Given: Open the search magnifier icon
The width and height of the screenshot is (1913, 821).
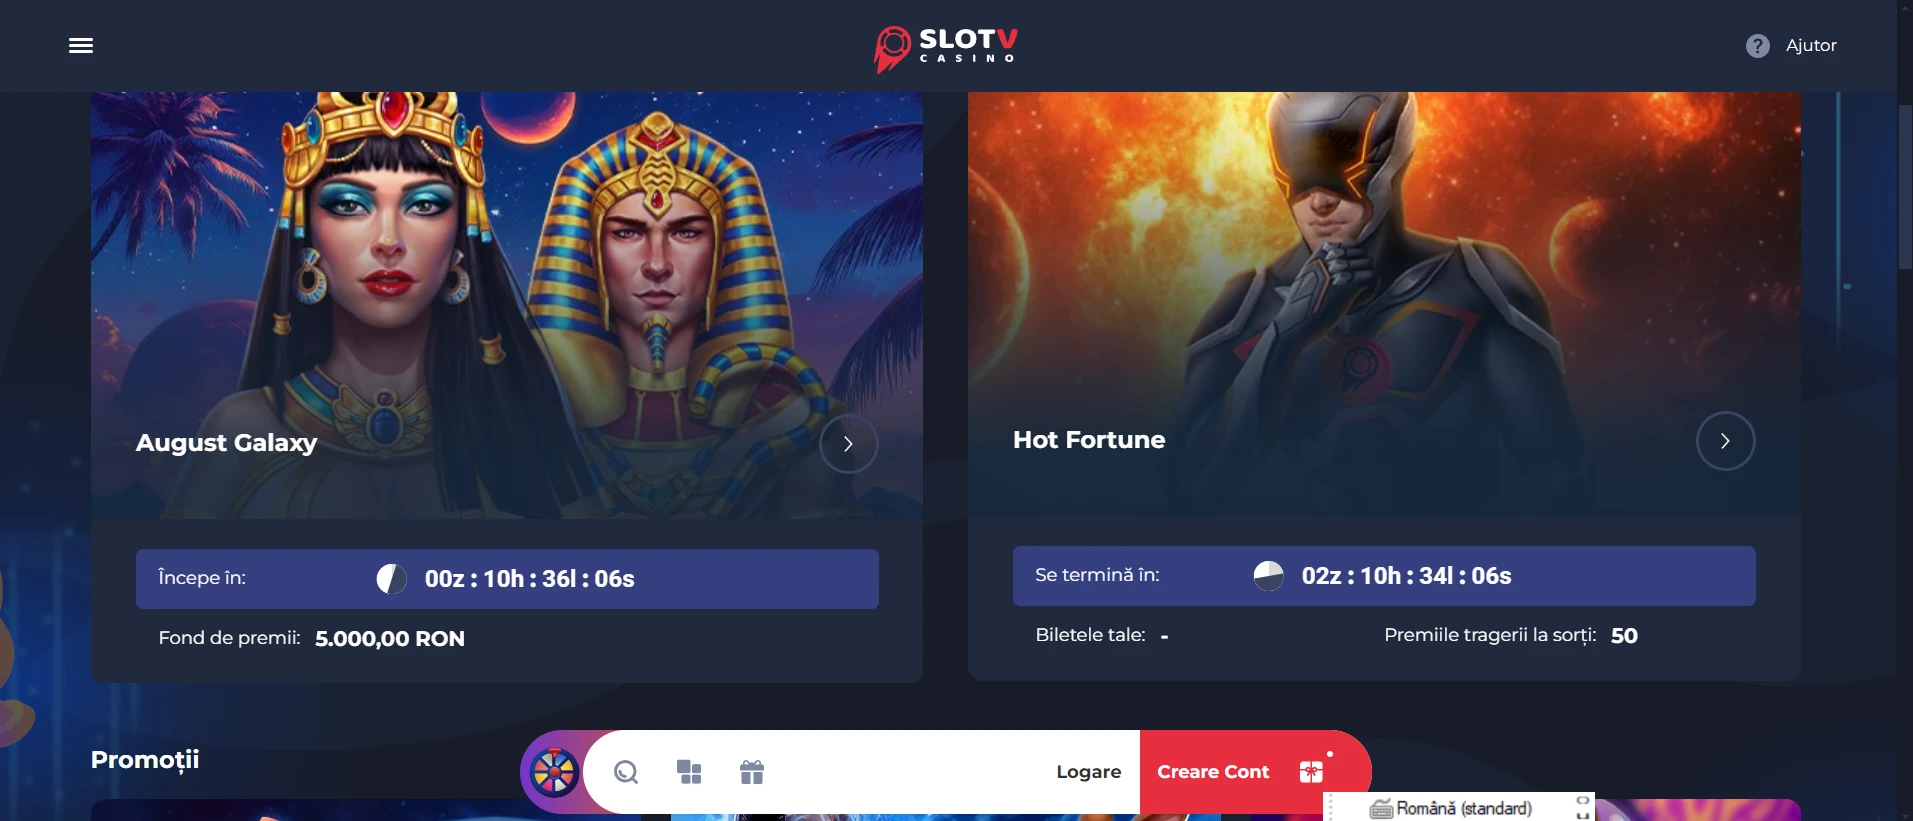Looking at the screenshot, I should point(626,772).
